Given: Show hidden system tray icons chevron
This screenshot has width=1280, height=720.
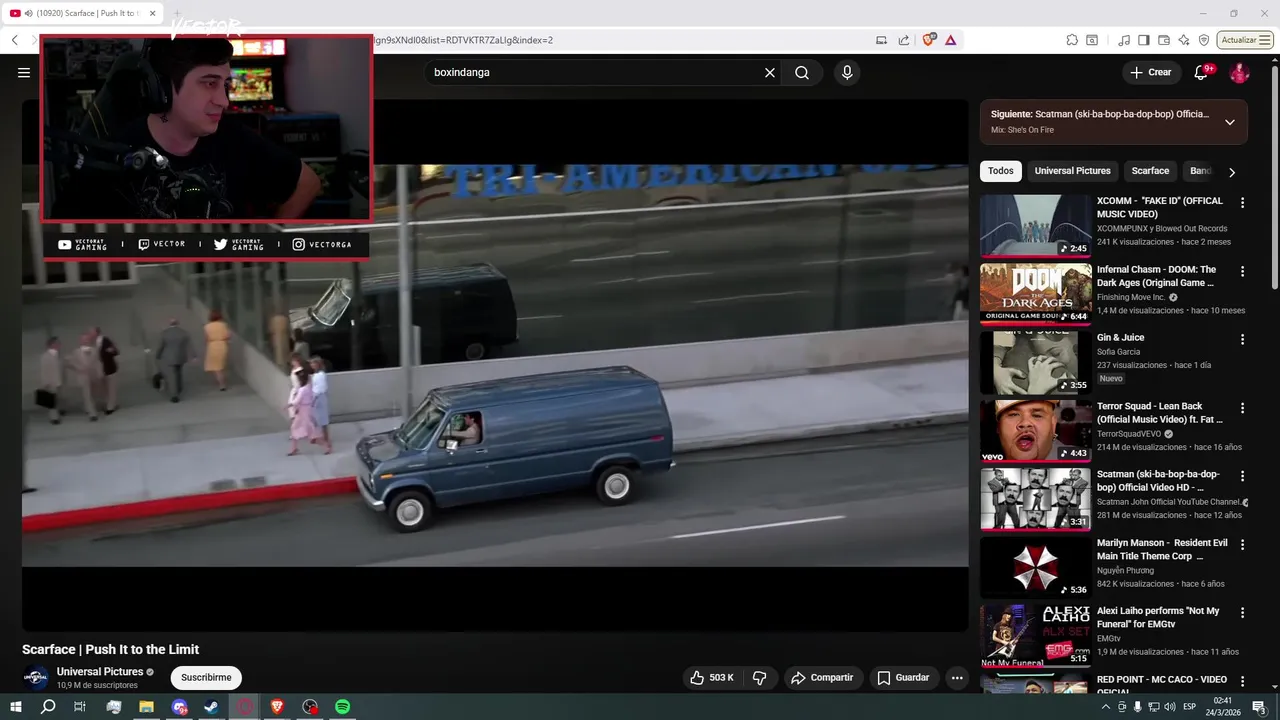Looking at the screenshot, I should point(1105,707).
